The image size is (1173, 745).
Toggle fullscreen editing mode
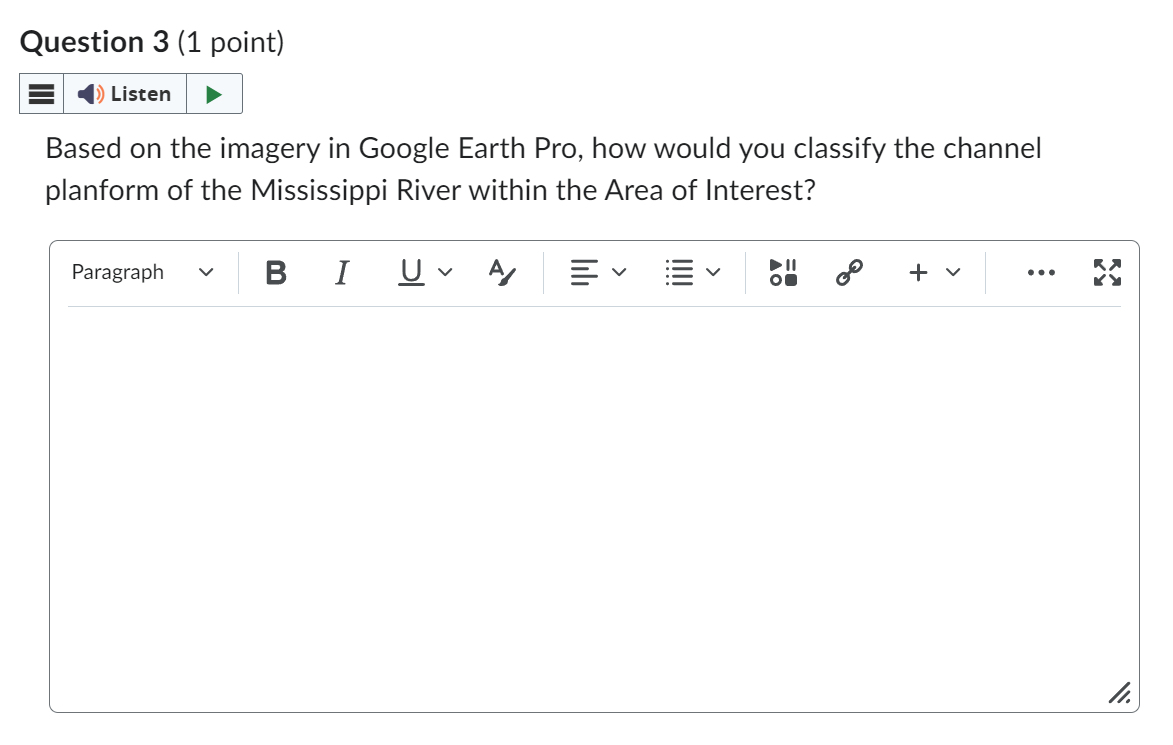pyautogui.click(x=1107, y=272)
